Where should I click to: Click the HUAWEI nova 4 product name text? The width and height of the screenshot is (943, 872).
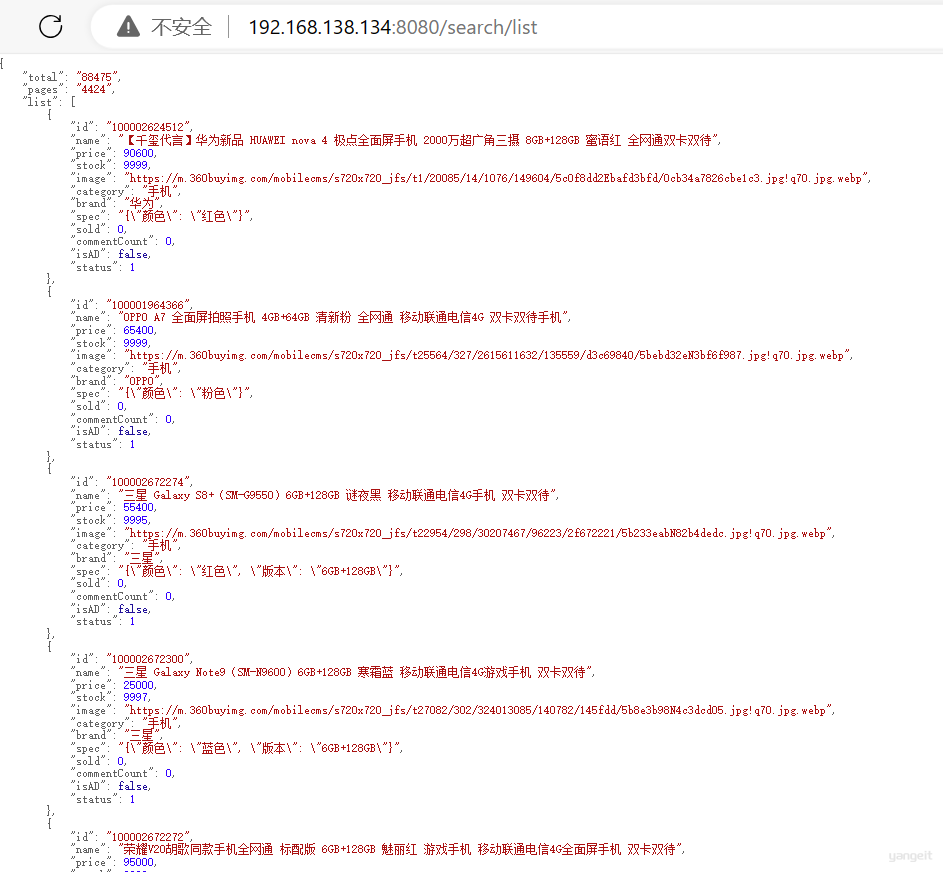(418, 140)
